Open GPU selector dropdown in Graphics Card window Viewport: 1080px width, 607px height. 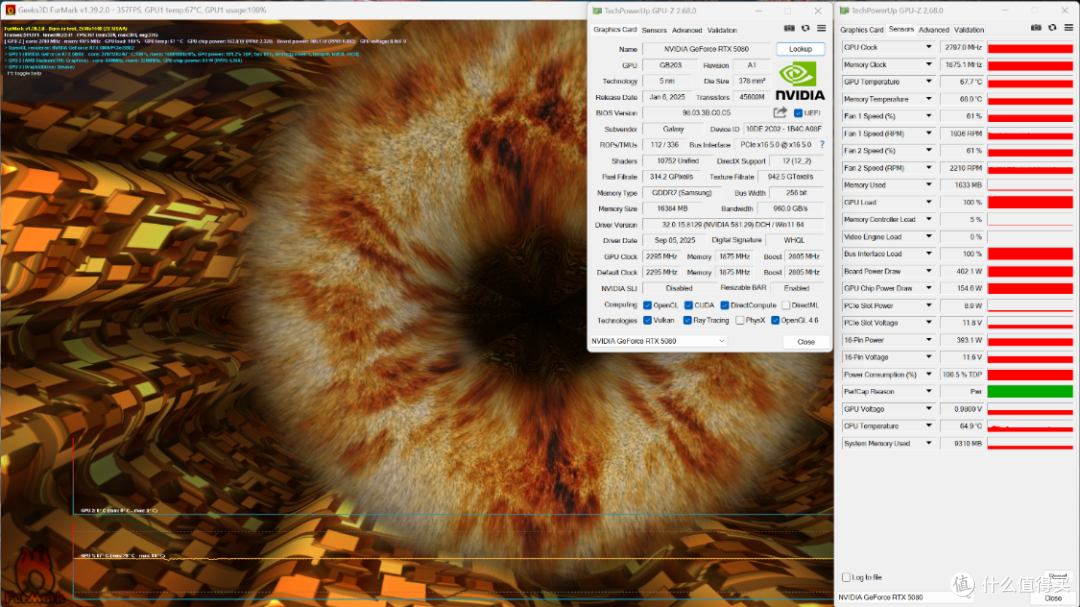[x=658, y=341]
